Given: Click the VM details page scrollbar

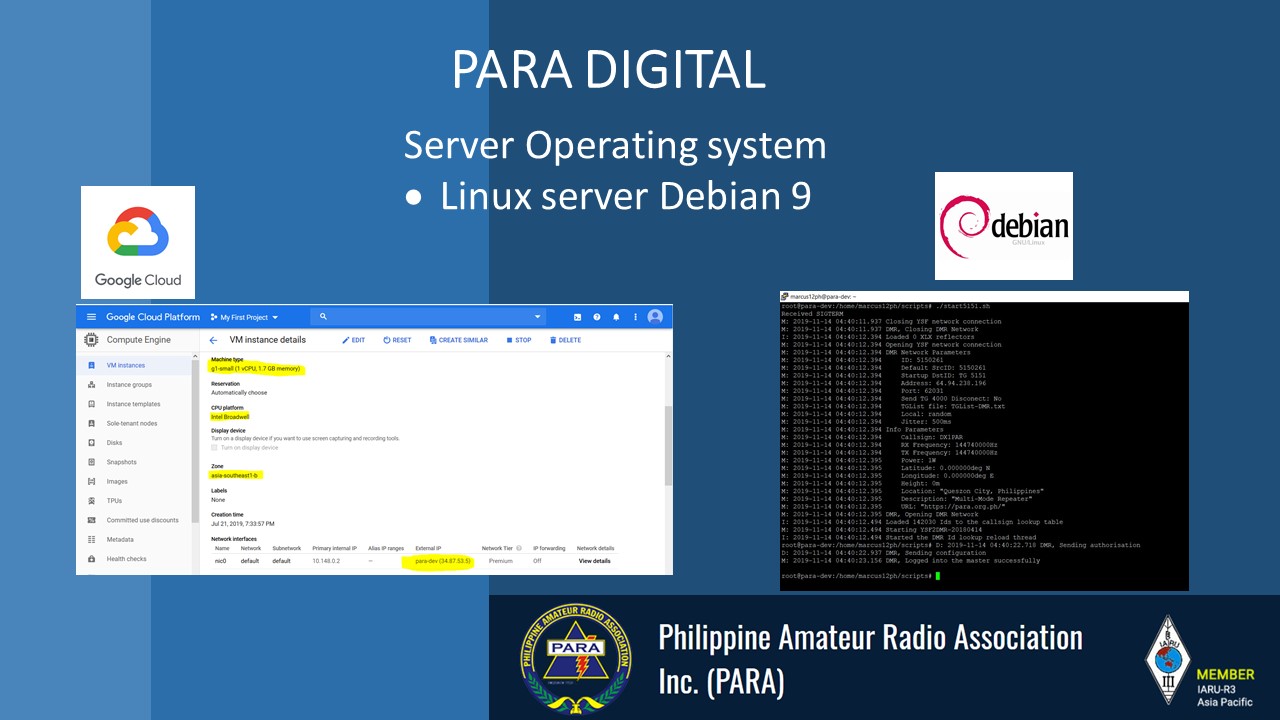Looking at the screenshot, I should coord(668,445).
